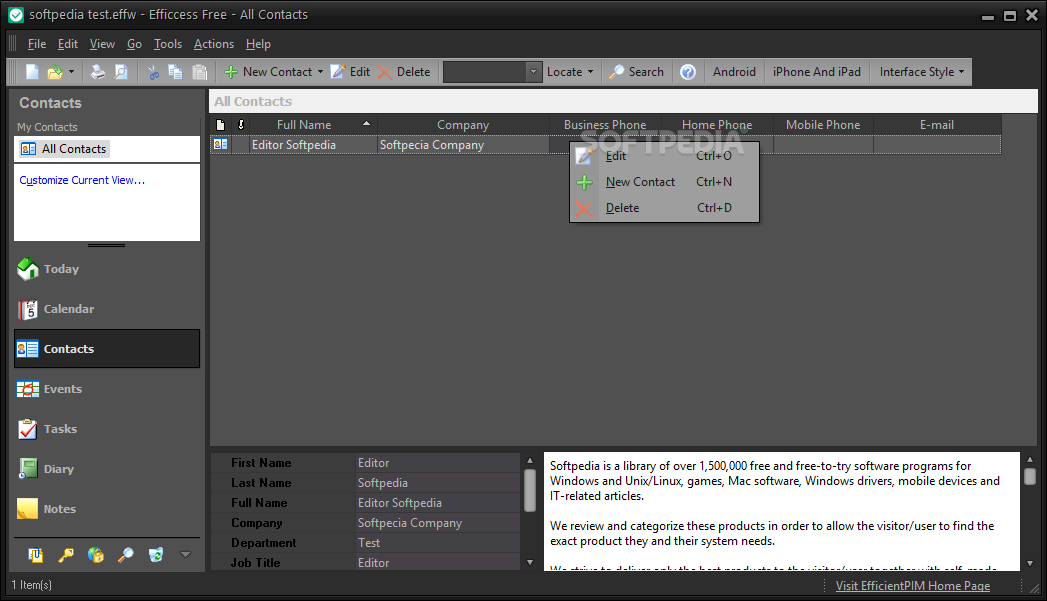1047x601 pixels.
Task: Click the Delete button in the toolbar
Action: [404, 71]
